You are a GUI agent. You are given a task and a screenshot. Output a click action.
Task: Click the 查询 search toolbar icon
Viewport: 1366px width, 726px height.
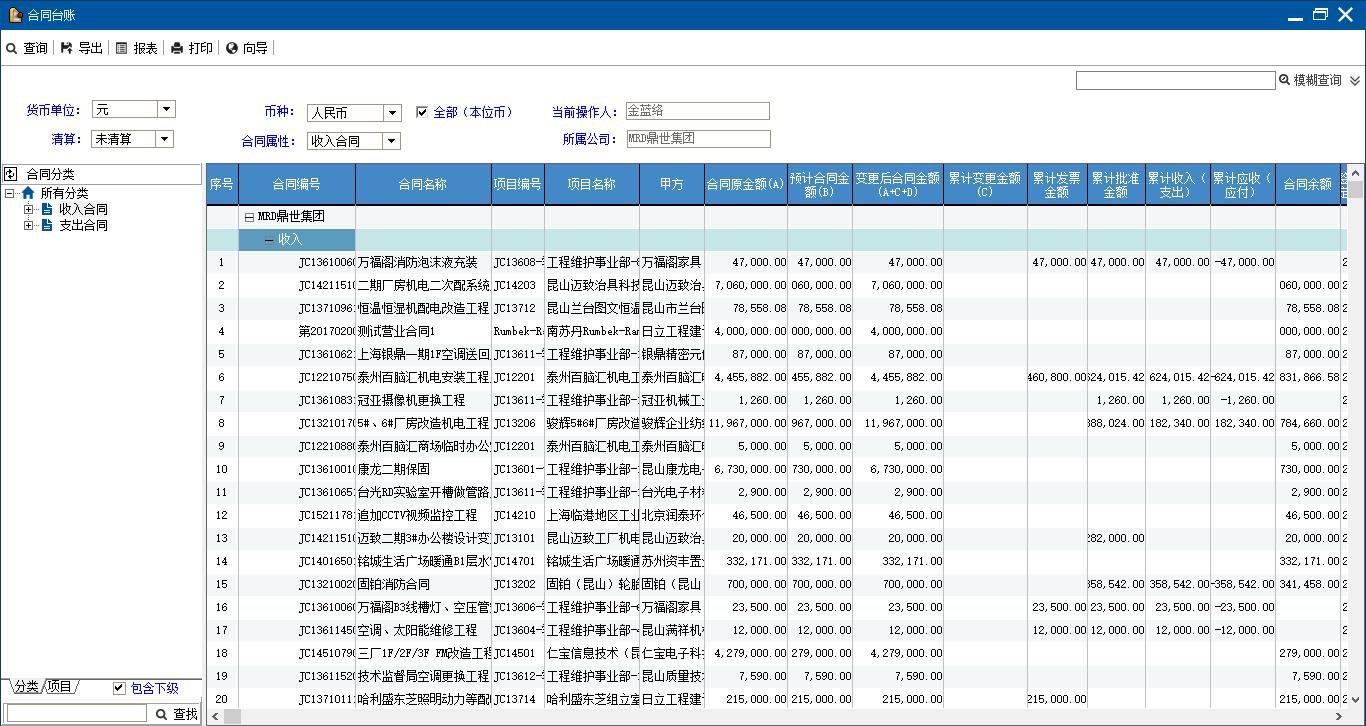coord(12,48)
